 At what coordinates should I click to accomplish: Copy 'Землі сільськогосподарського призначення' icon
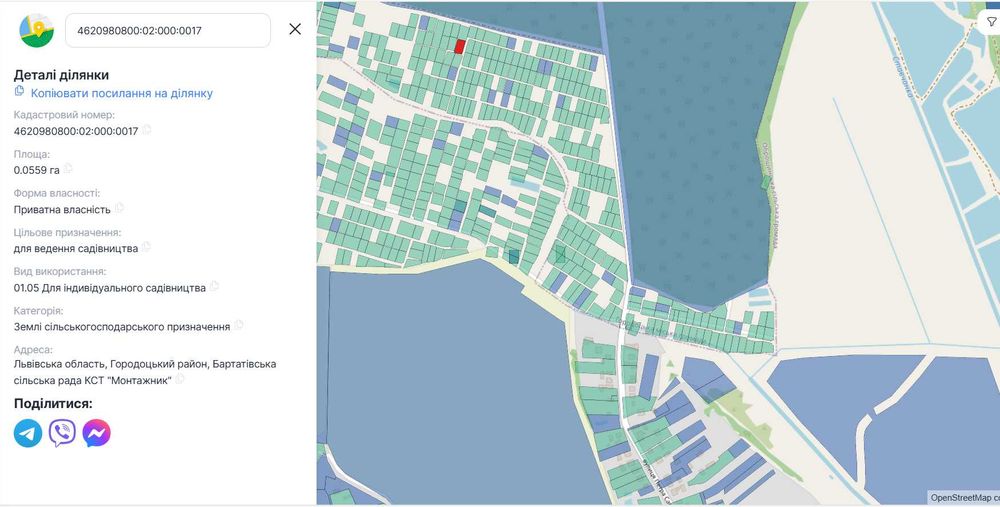pos(239,325)
